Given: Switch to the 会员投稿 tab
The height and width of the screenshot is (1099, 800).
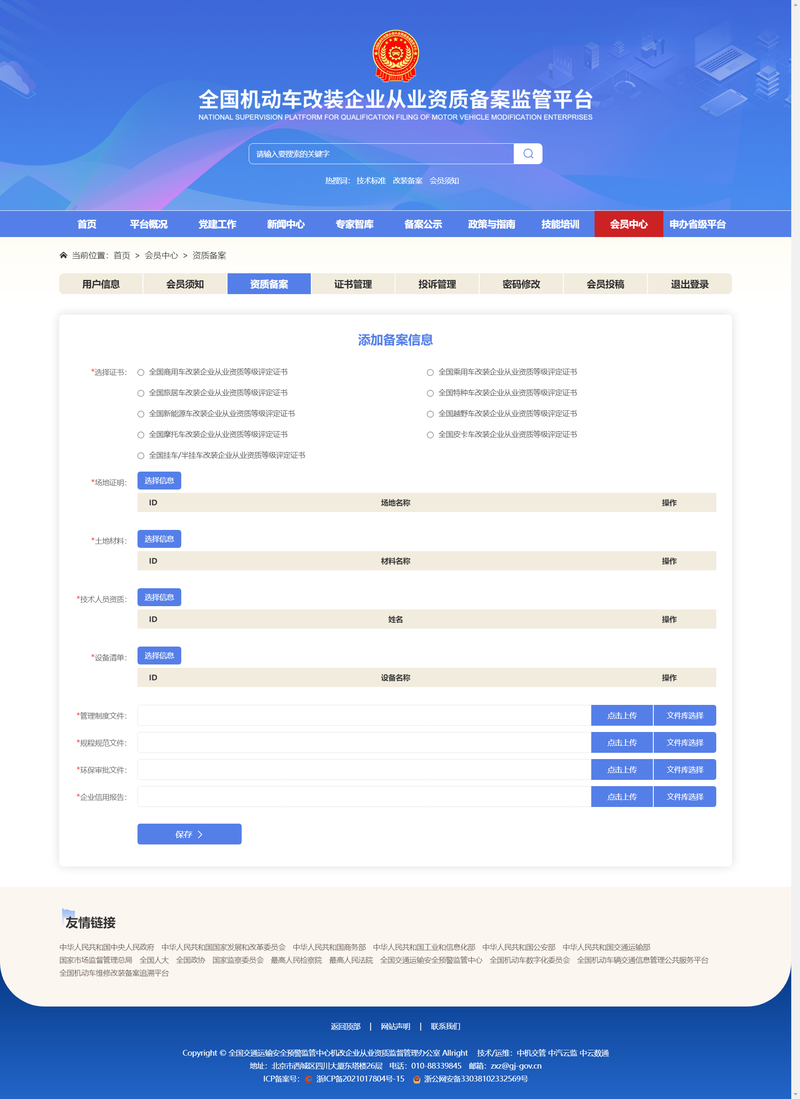Looking at the screenshot, I should tap(606, 284).
